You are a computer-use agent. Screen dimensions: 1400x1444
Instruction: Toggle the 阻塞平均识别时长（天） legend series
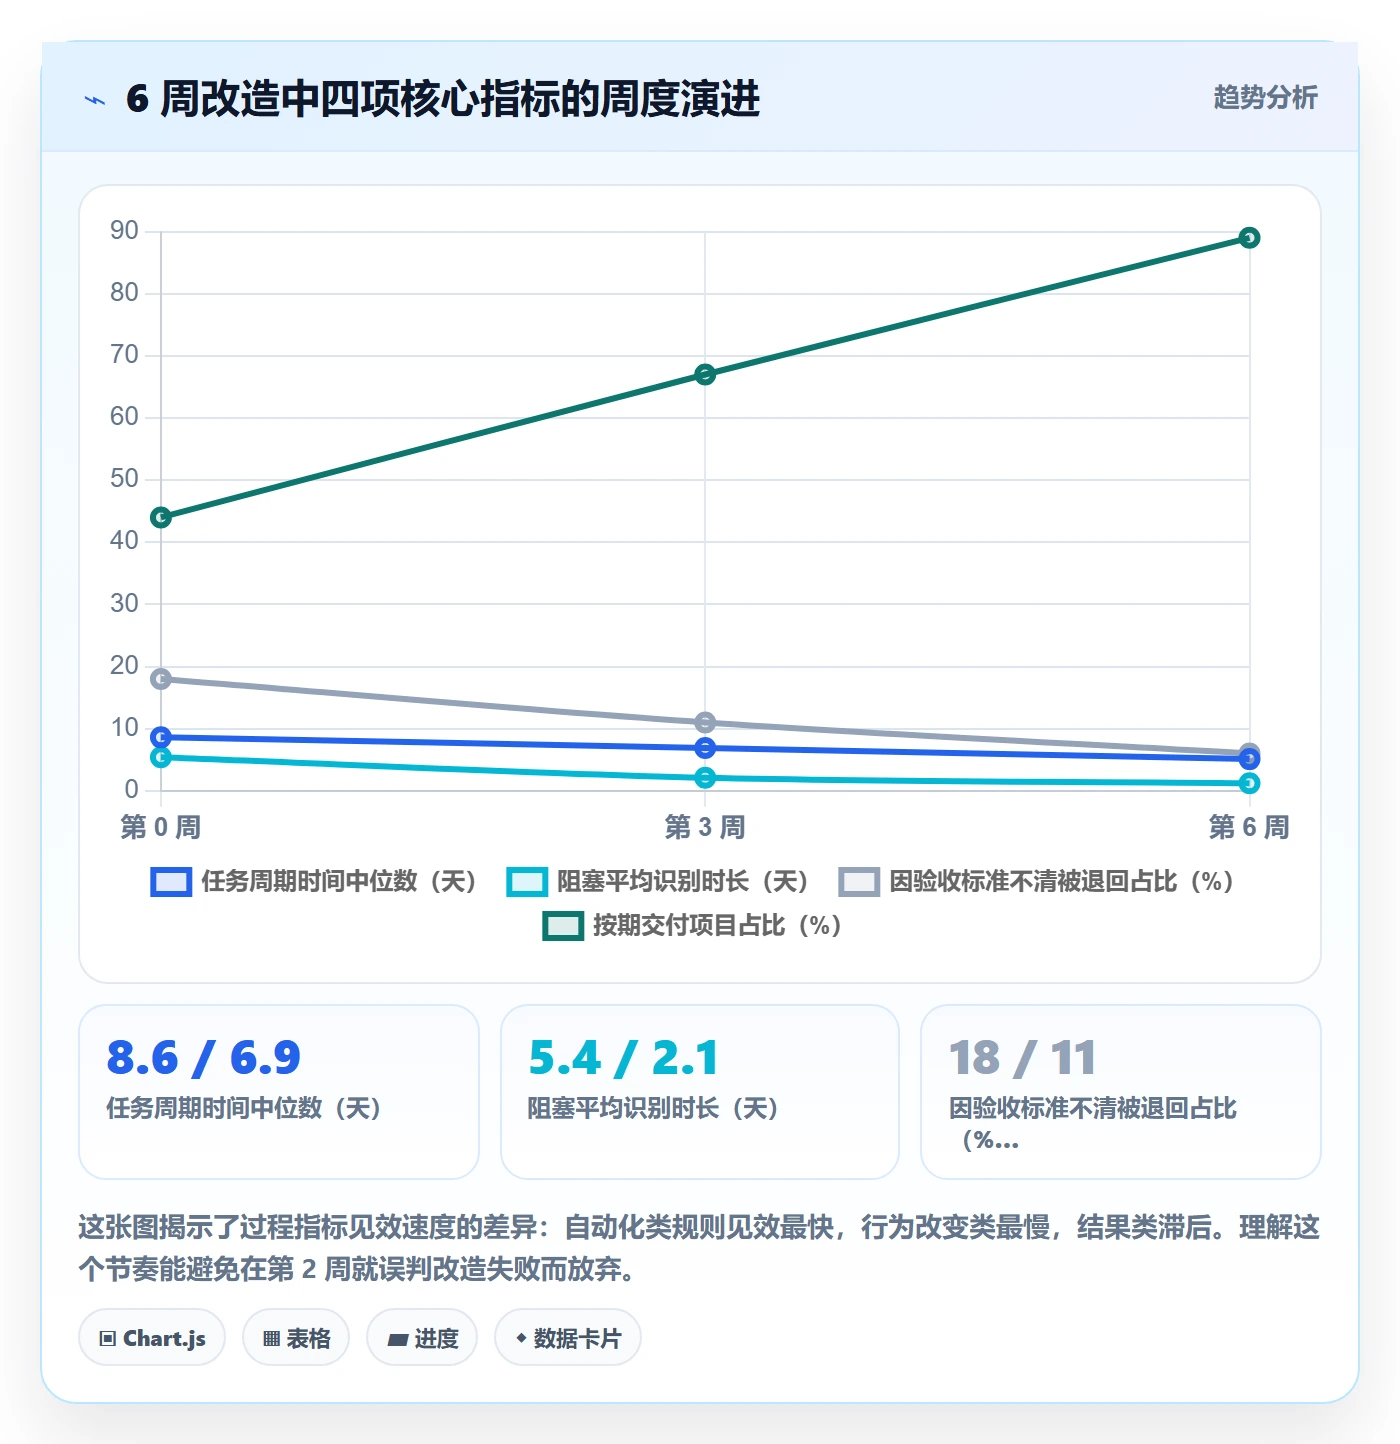657,881
